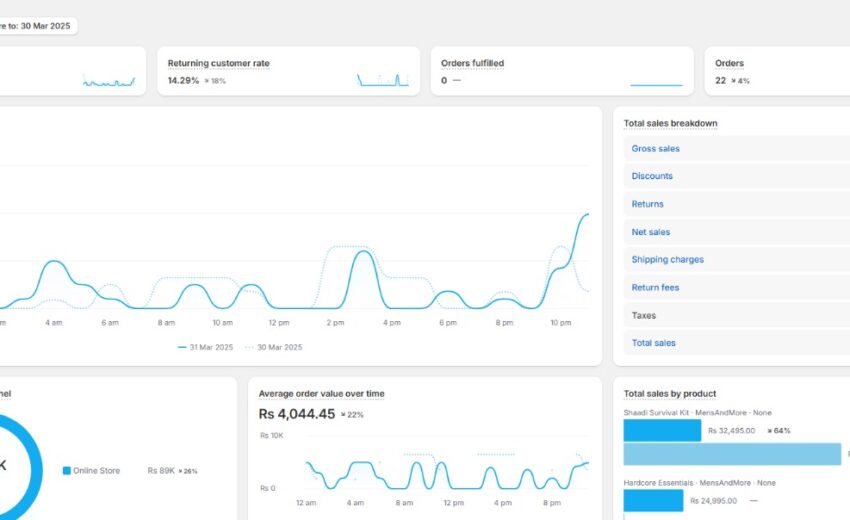Open Returns in sales breakdown

coord(647,204)
